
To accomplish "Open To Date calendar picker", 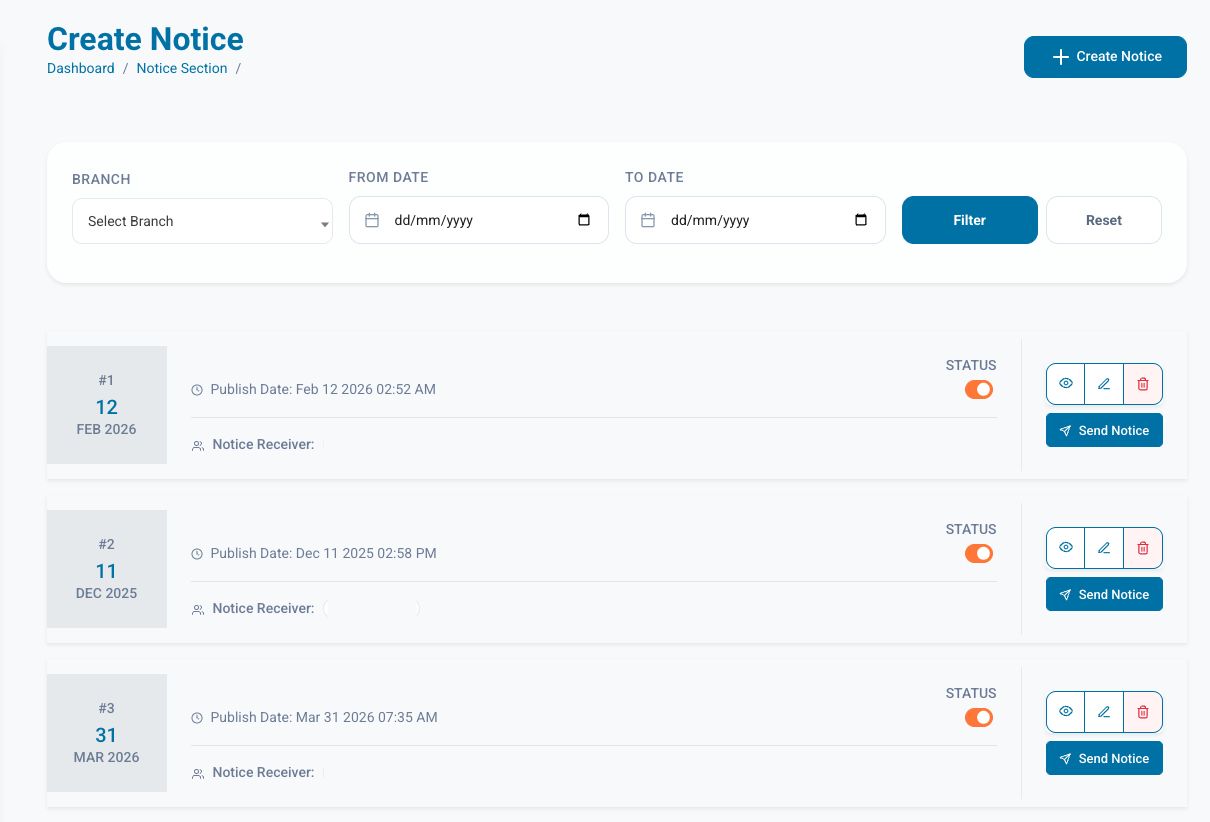I will pos(861,220).
